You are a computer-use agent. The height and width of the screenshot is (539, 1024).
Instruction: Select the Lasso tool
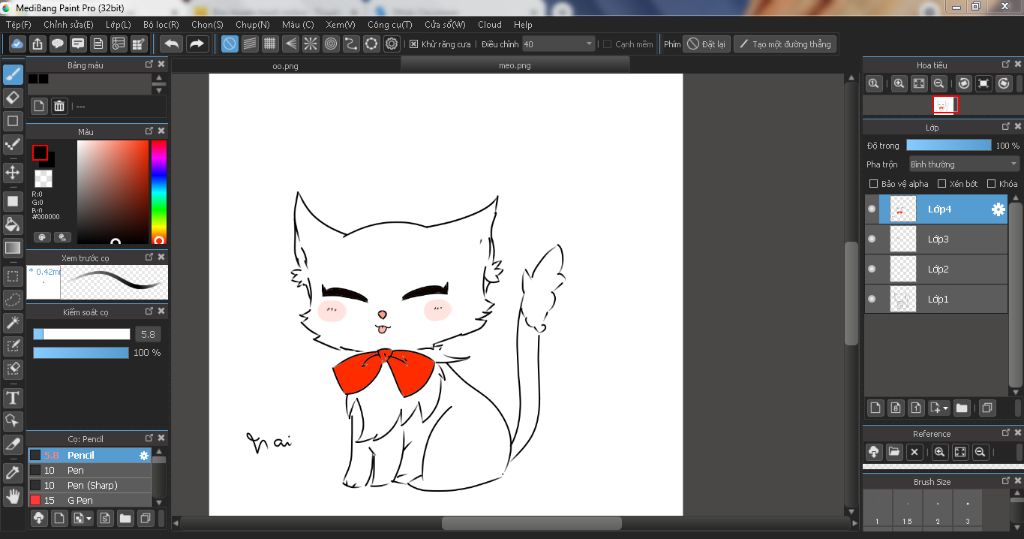[x=13, y=300]
